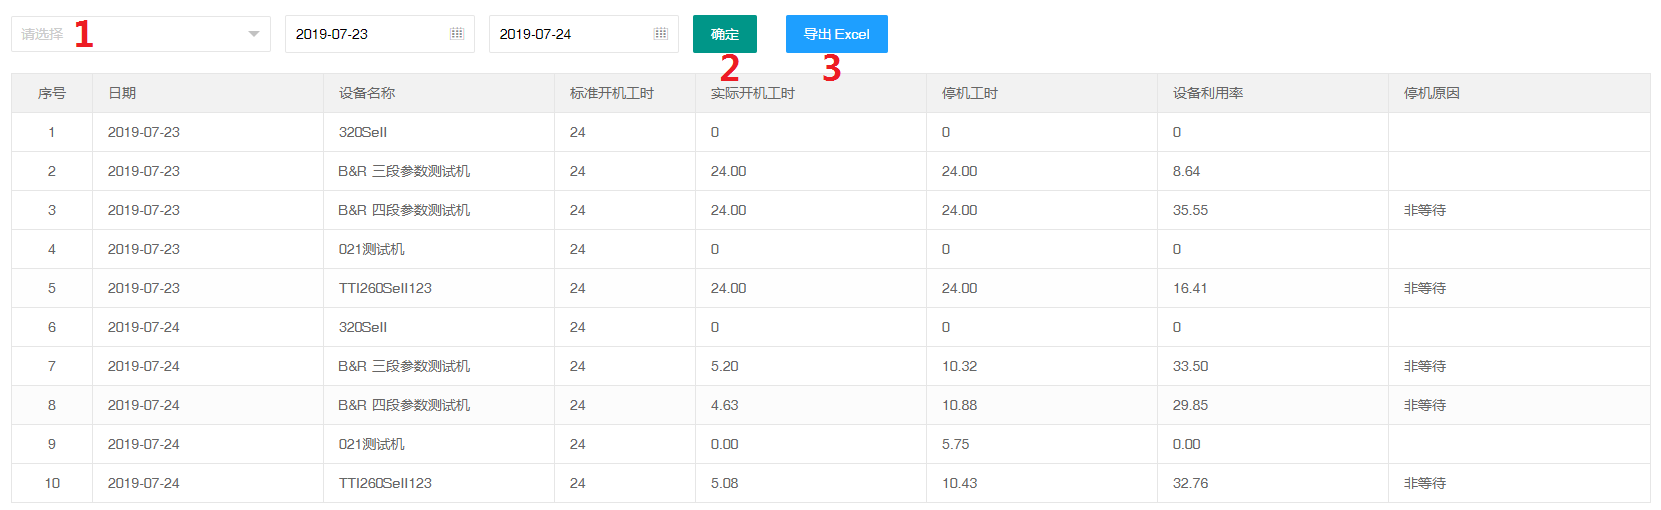The width and height of the screenshot is (1661, 510).
Task: Click the 停机原因 column header
Action: tap(1432, 93)
